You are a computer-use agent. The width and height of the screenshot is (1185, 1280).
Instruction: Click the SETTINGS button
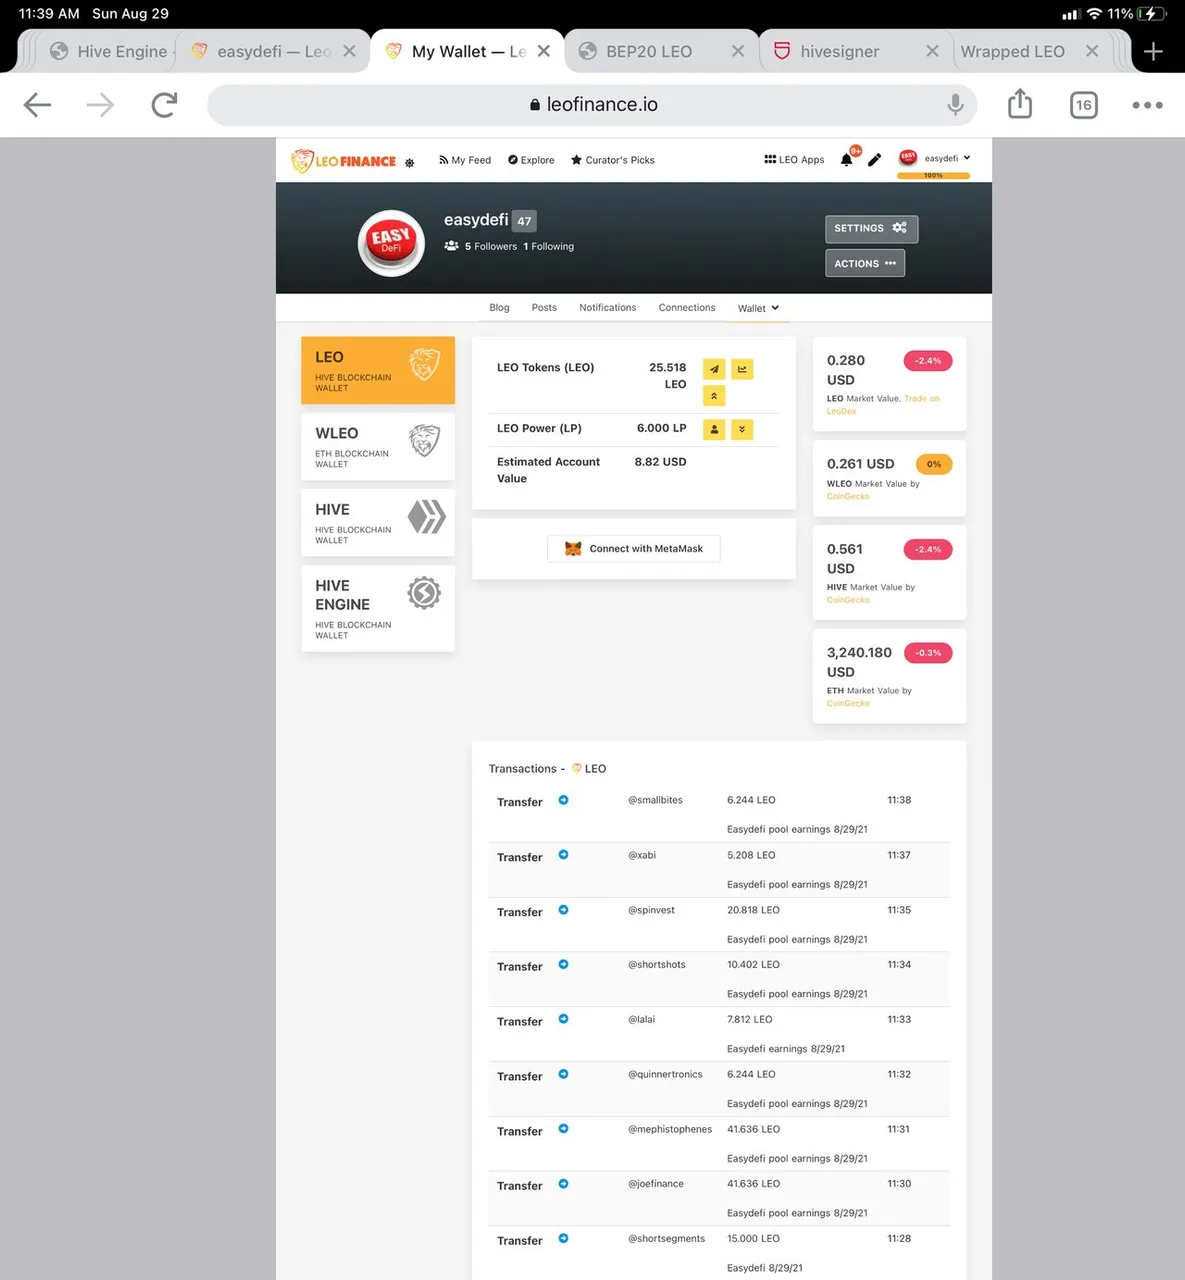point(871,229)
